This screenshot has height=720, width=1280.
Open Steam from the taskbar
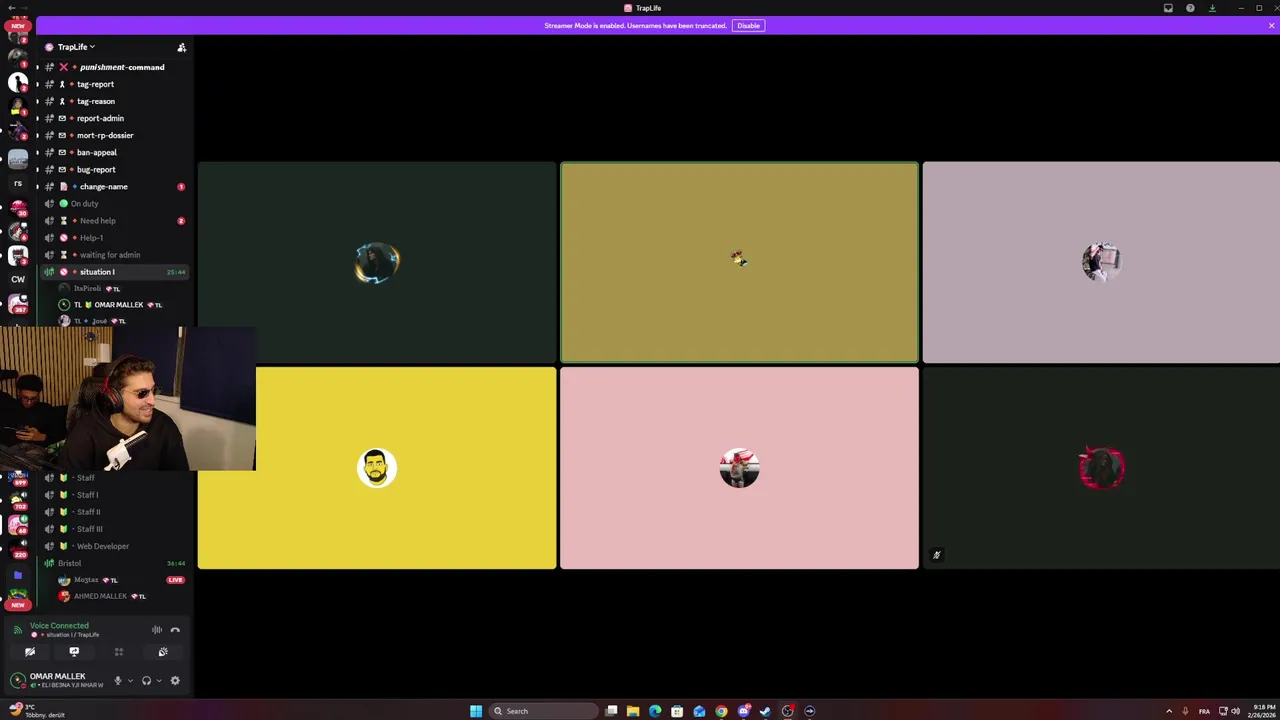(765, 711)
